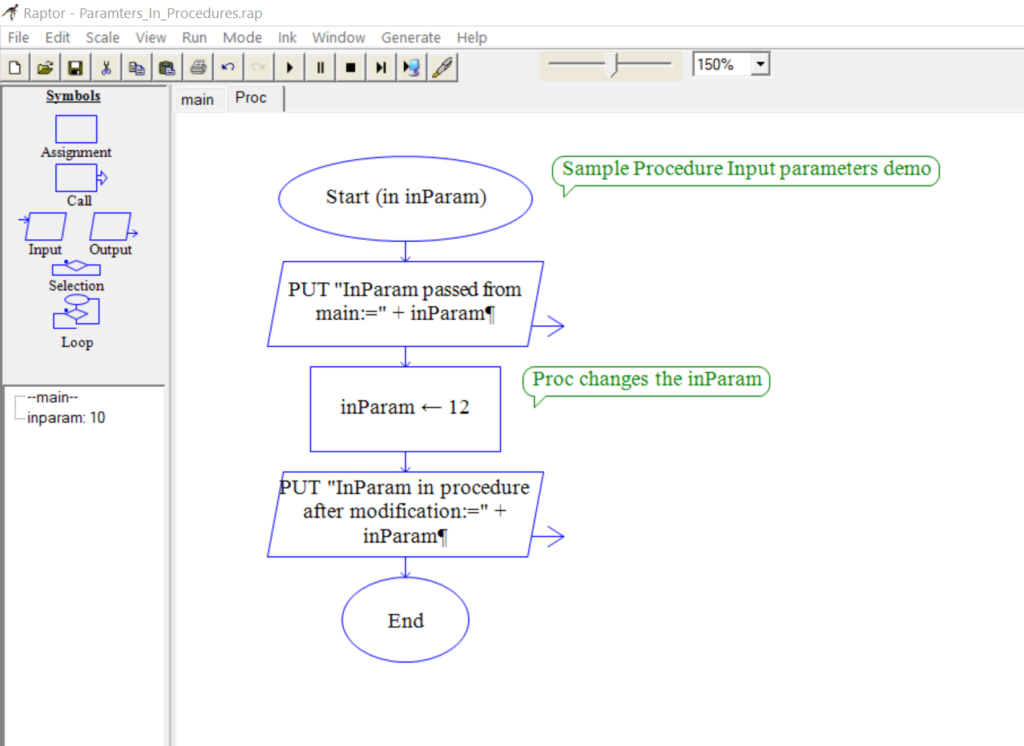1024x746 pixels.
Task: Click the execution speed slider handle
Action: (x=616, y=65)
